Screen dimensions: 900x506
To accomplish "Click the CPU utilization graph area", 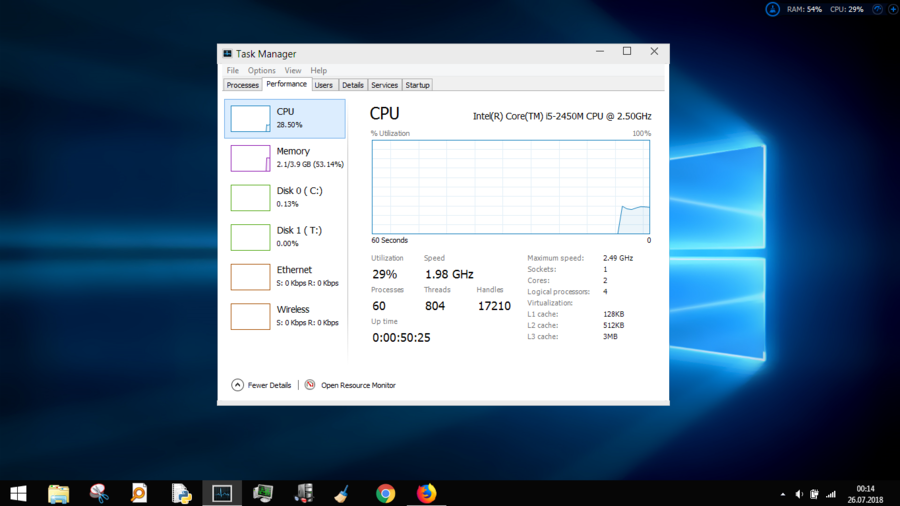I will click(511, 187).
